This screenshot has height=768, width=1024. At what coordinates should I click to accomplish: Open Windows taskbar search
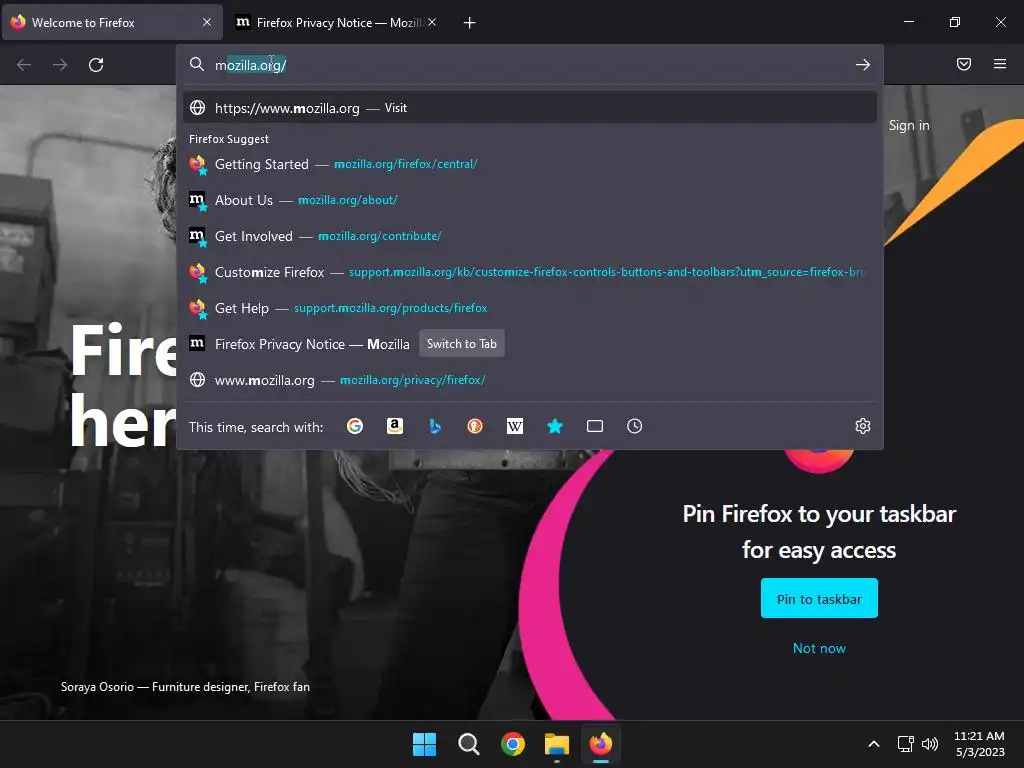[x=469, y=744]
